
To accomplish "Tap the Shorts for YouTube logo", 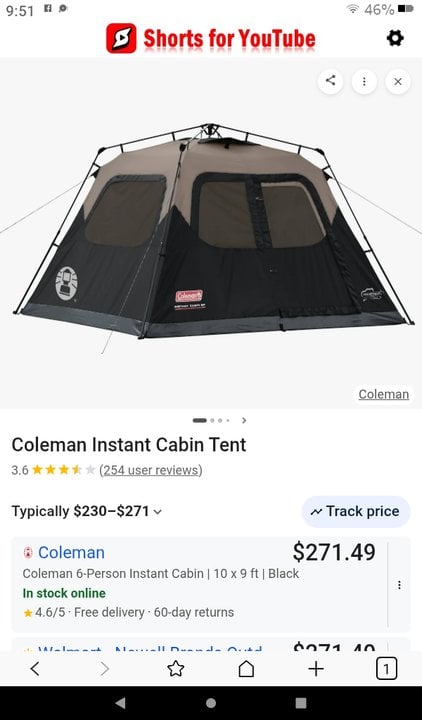I will pyautogui.click(x=211, y=38).
